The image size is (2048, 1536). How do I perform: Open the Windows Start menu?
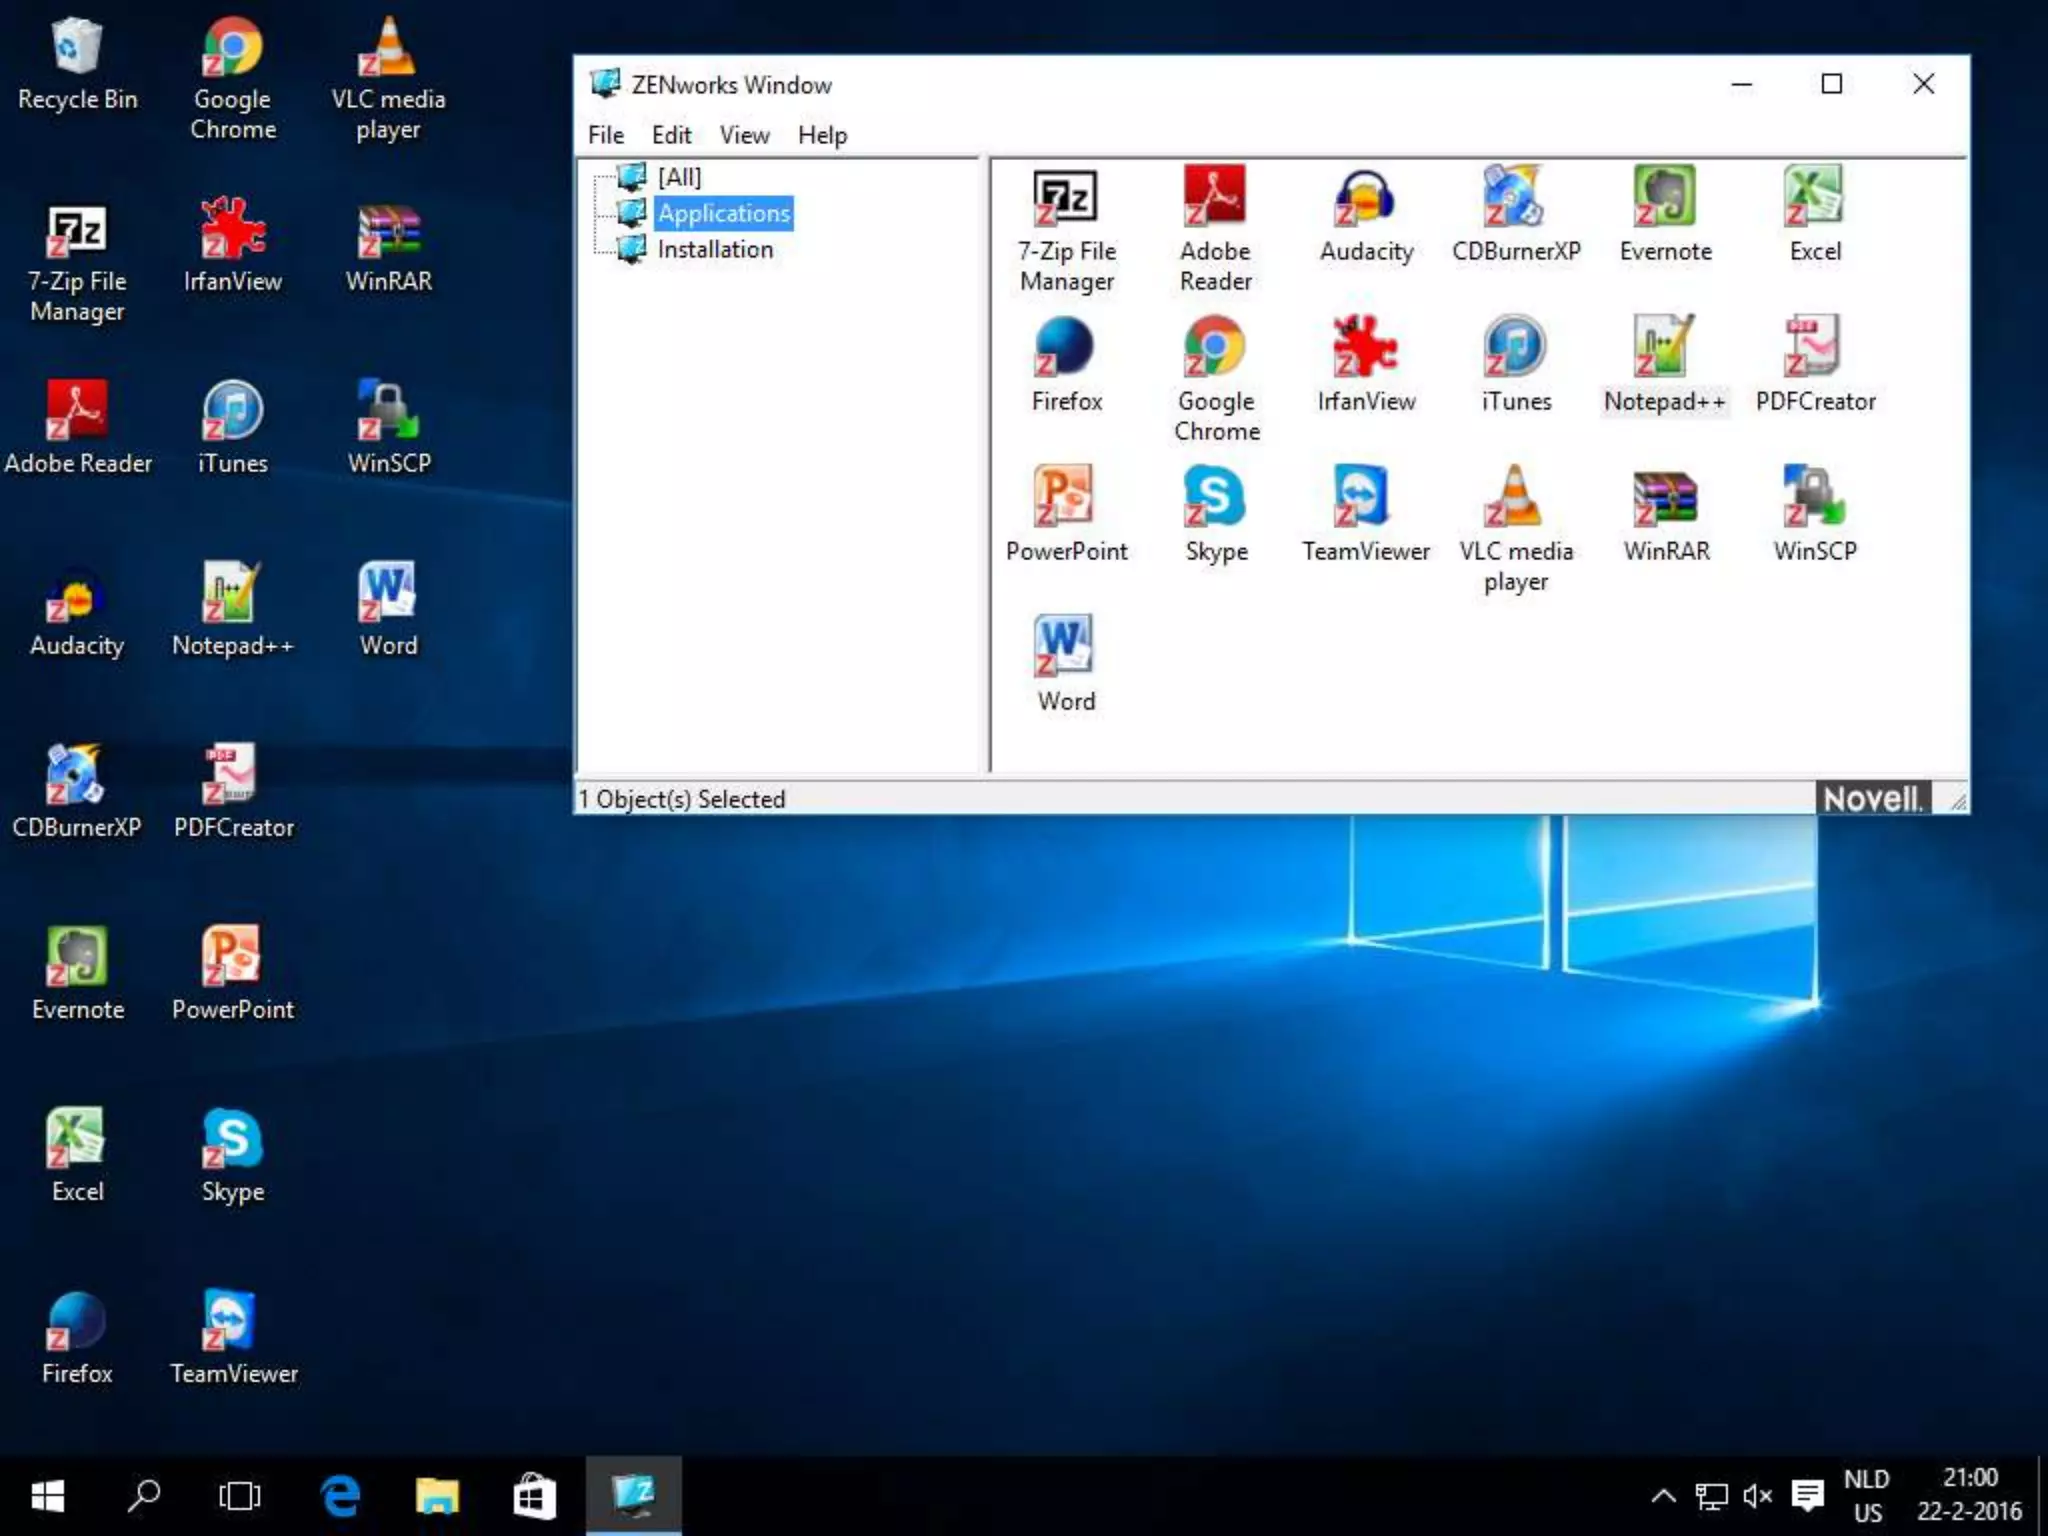tap(48, 1496)
